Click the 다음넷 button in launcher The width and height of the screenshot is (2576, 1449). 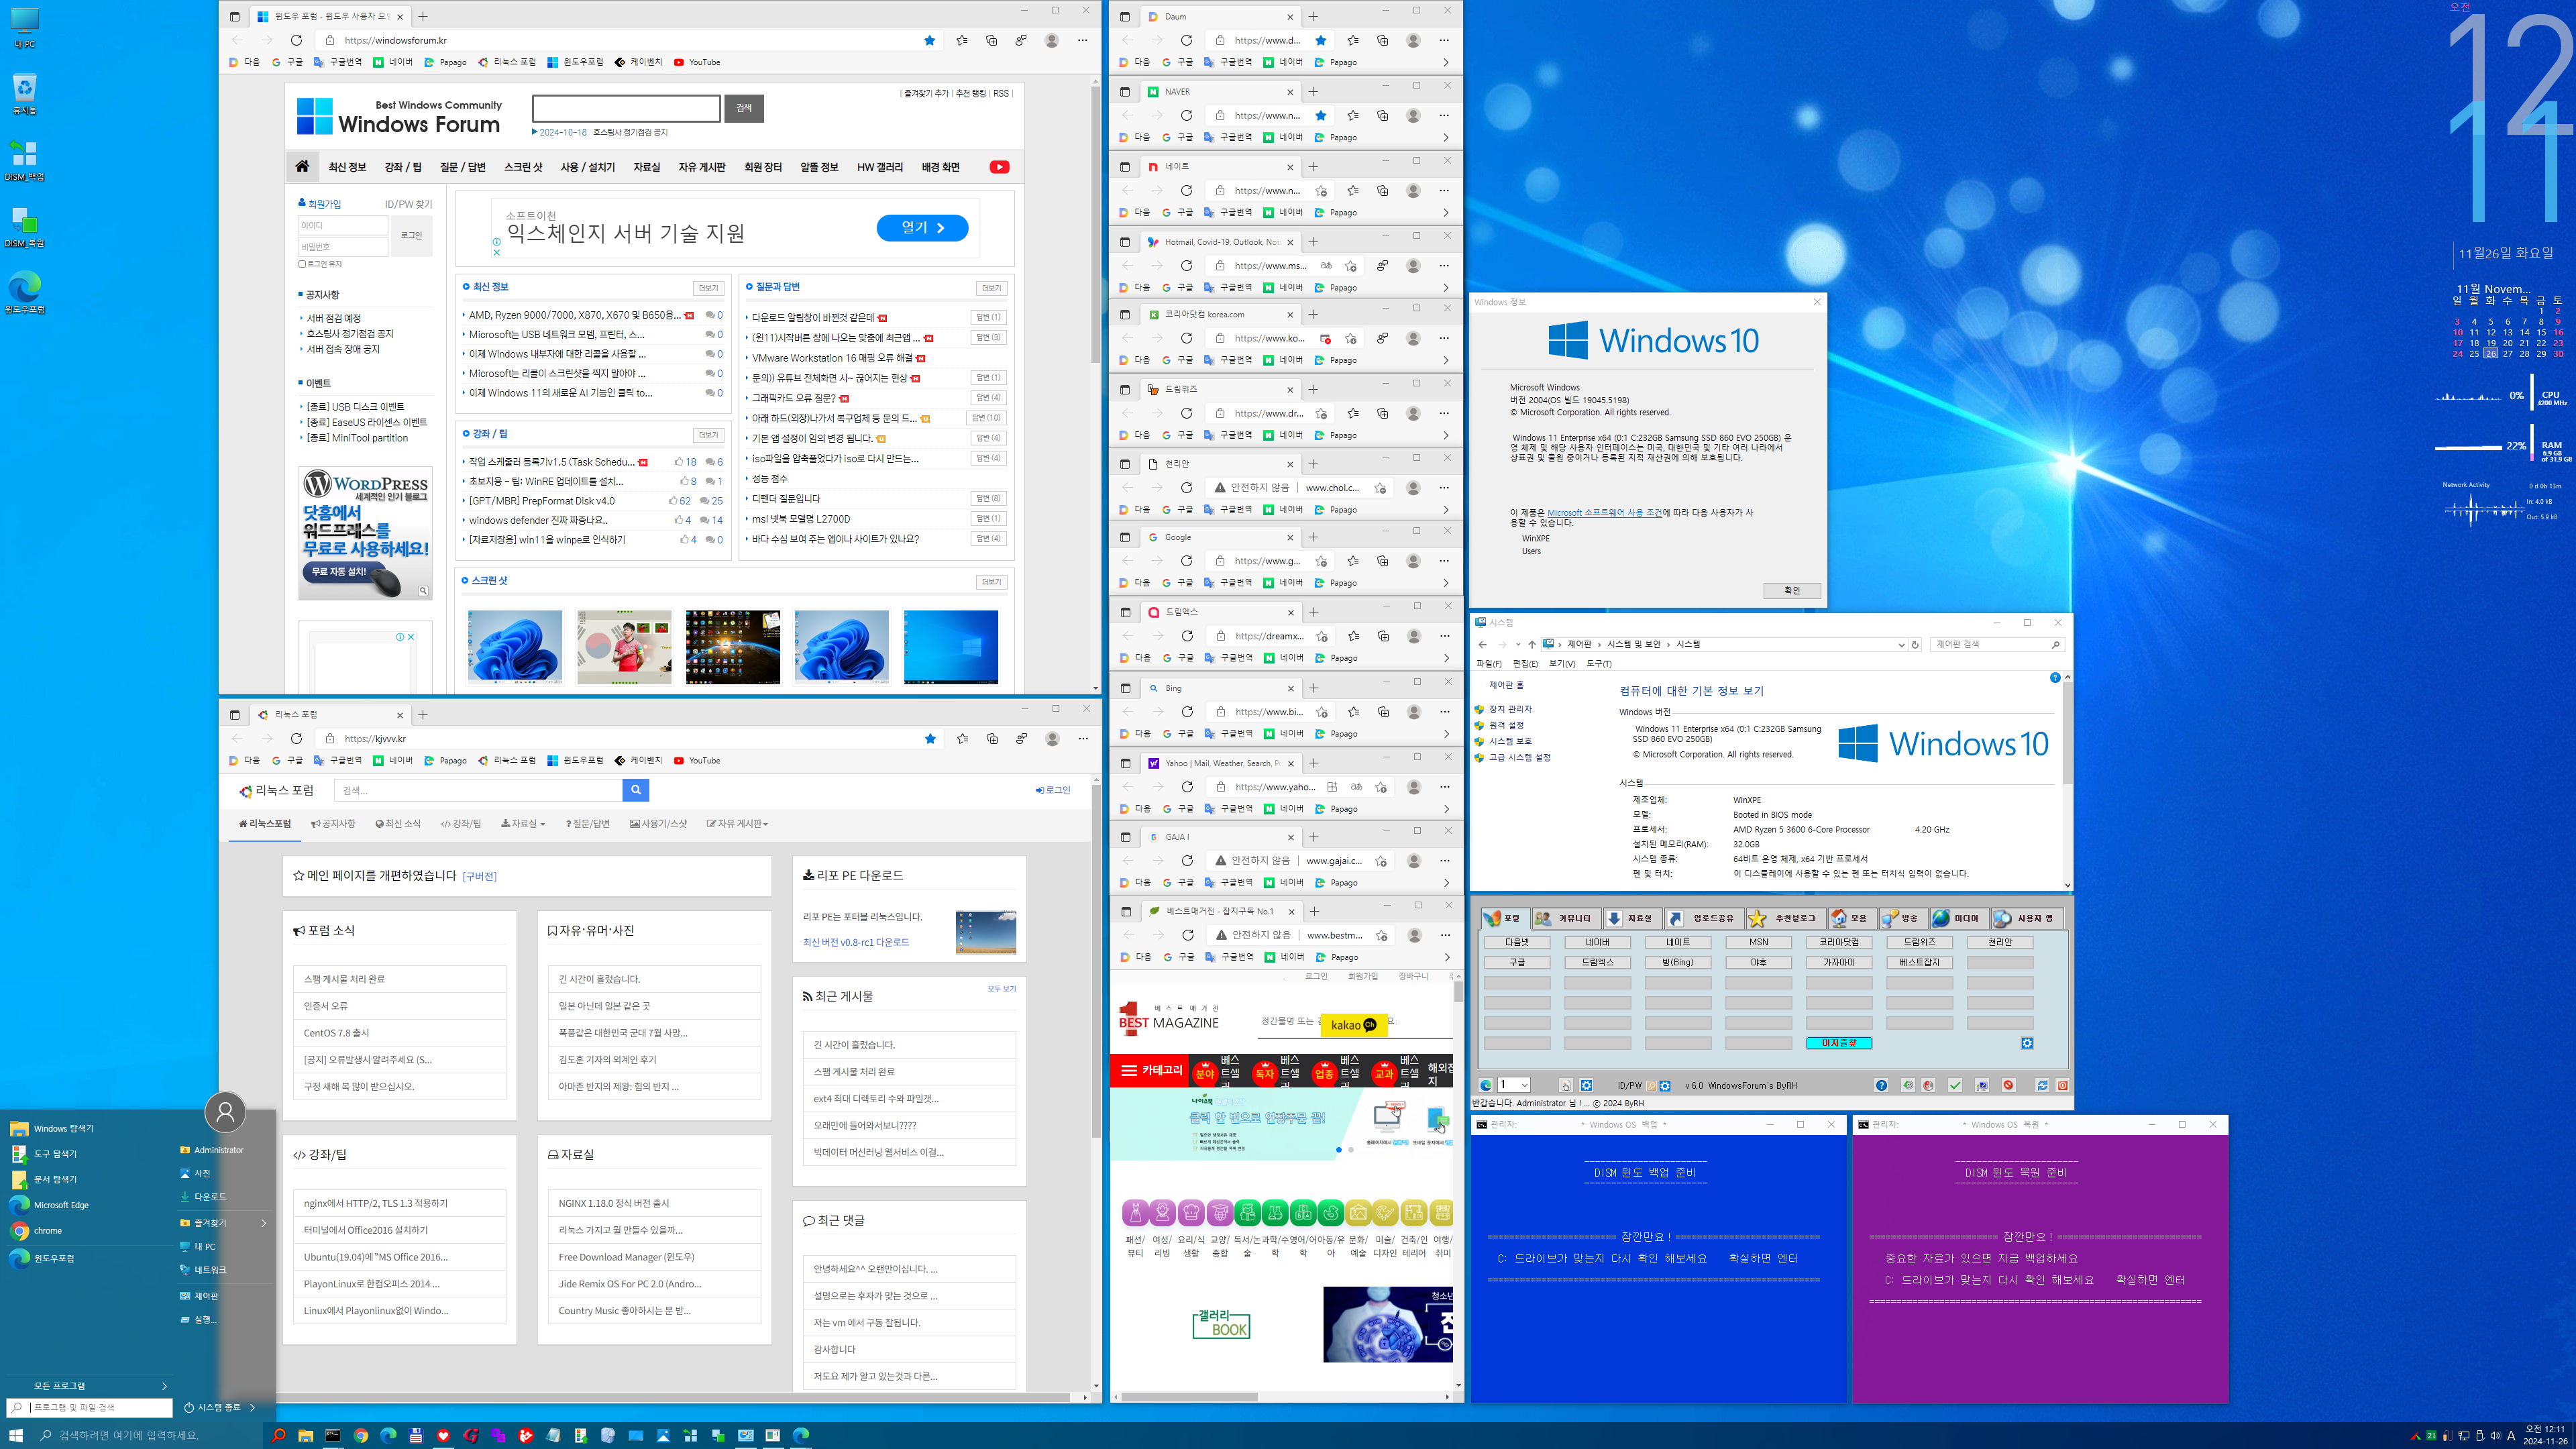[1517, 942]
